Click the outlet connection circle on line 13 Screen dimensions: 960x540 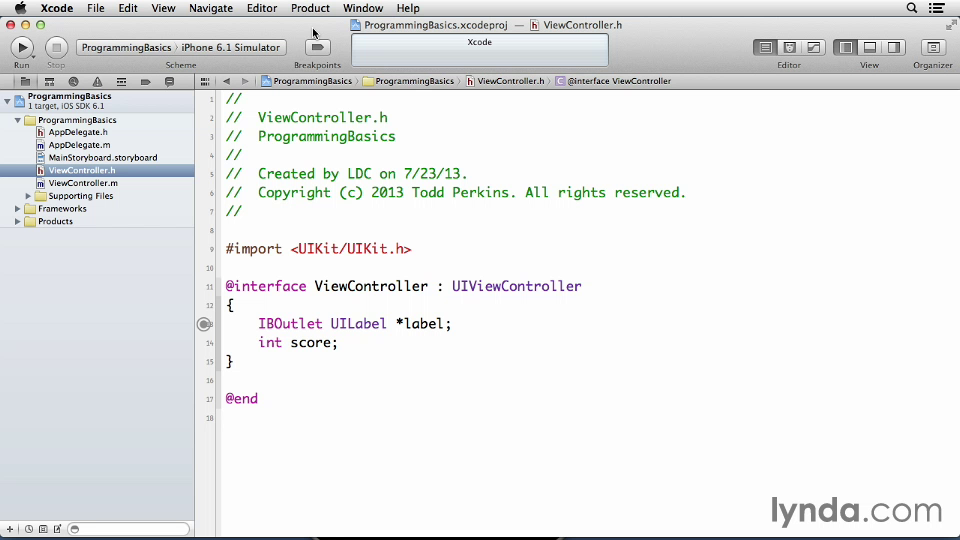click(204, 324)
